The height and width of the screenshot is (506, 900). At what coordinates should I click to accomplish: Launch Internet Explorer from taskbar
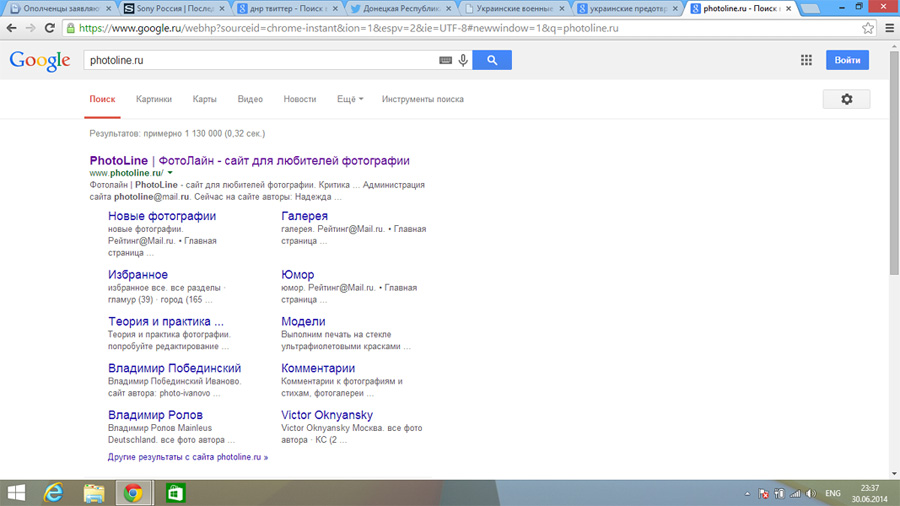click(55, 493)
